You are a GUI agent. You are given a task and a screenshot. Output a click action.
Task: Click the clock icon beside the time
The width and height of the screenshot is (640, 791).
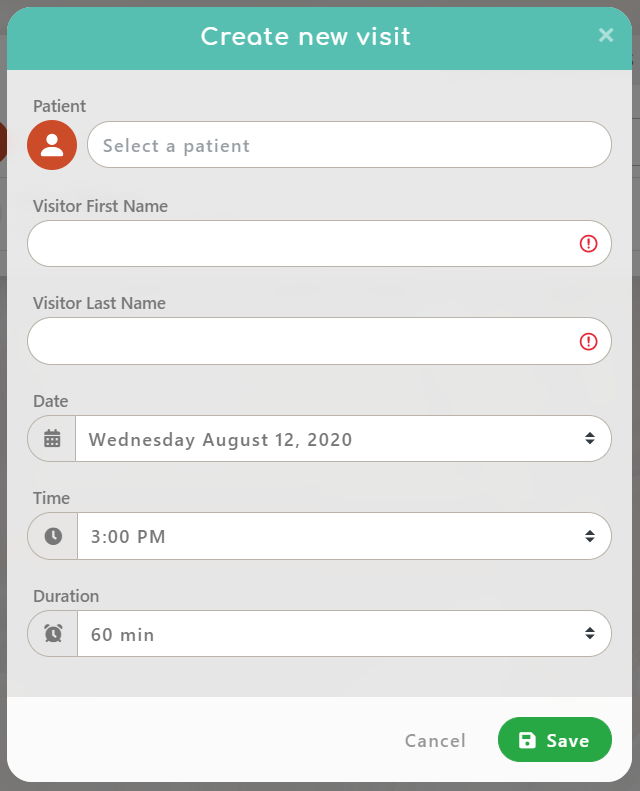(x=53, y=536)
